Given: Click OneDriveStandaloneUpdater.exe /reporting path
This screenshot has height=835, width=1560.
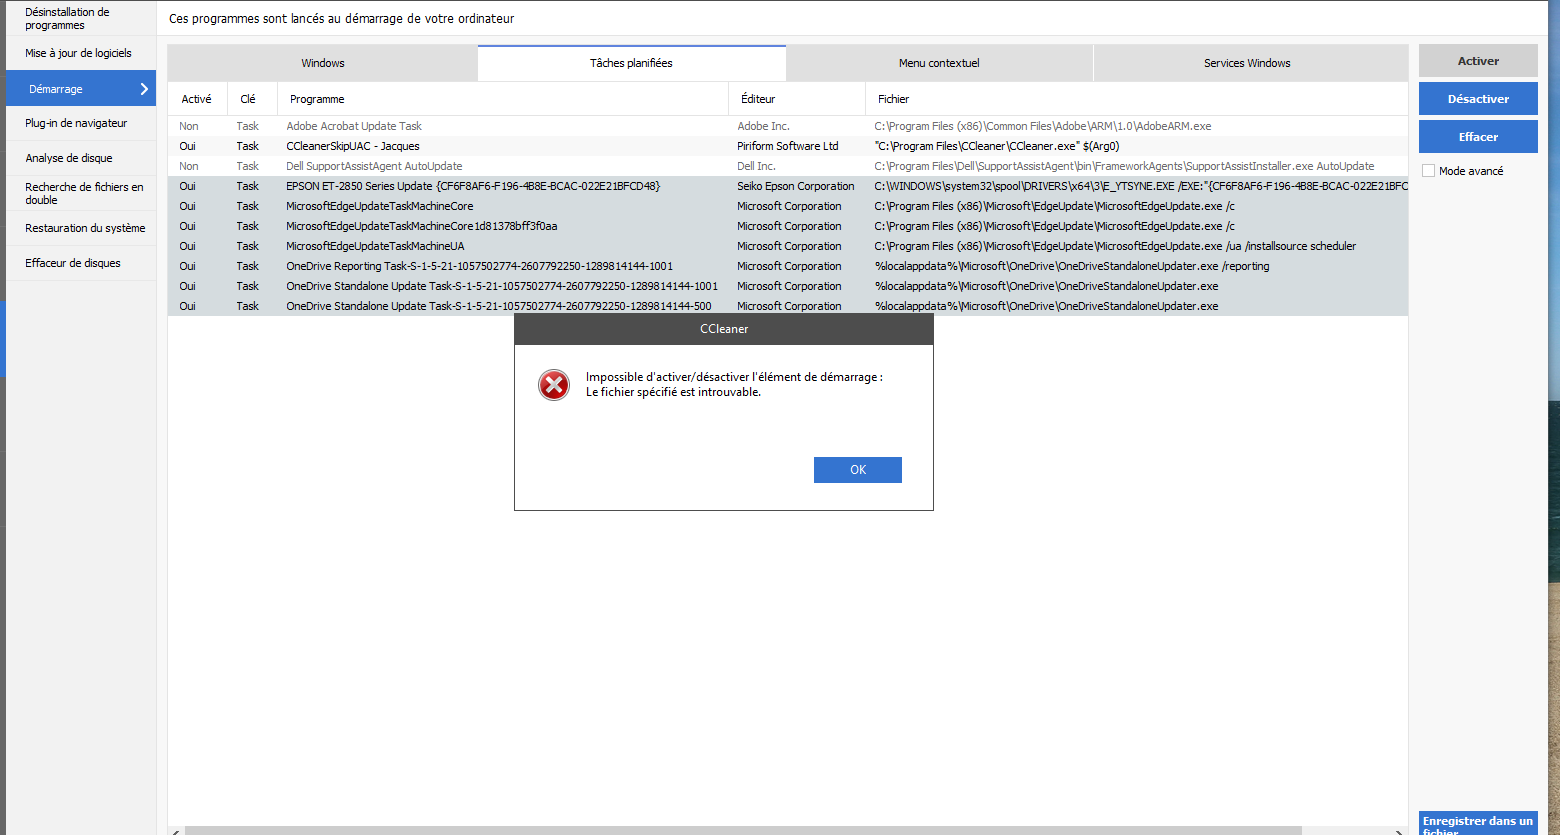Looking at the screenshot, I should pyautogui.click(x=1072, y=266).
